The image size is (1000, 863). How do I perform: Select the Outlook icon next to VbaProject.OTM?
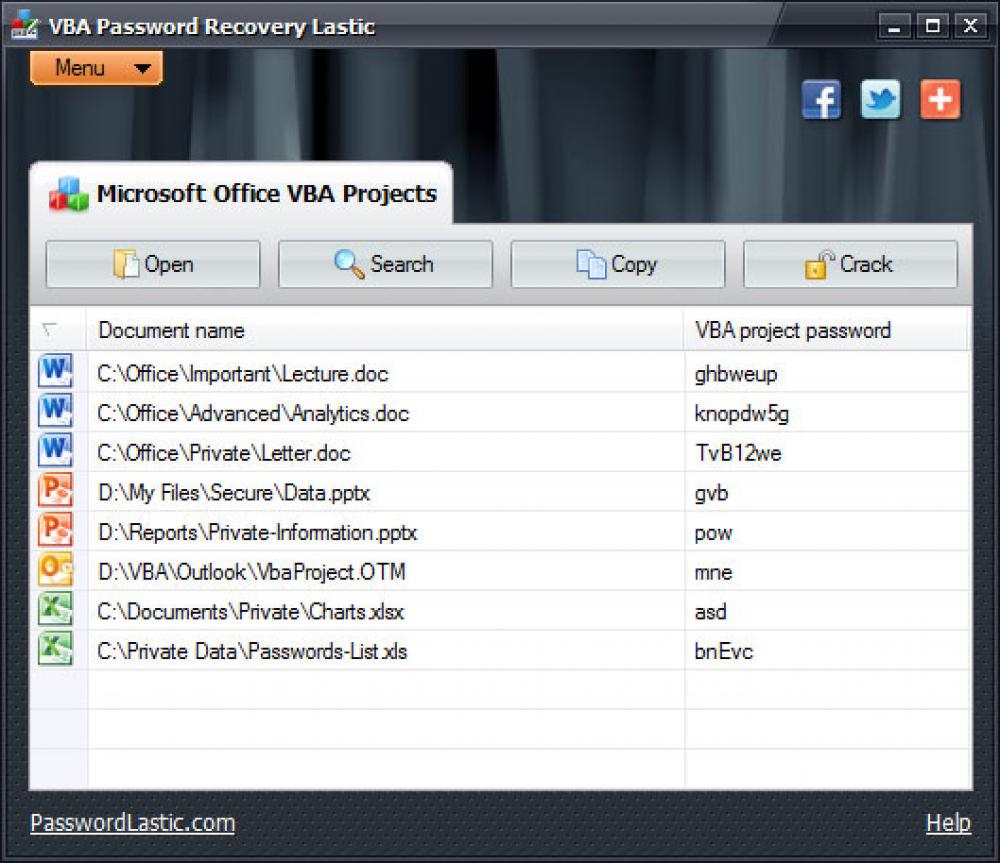point(55,571)
